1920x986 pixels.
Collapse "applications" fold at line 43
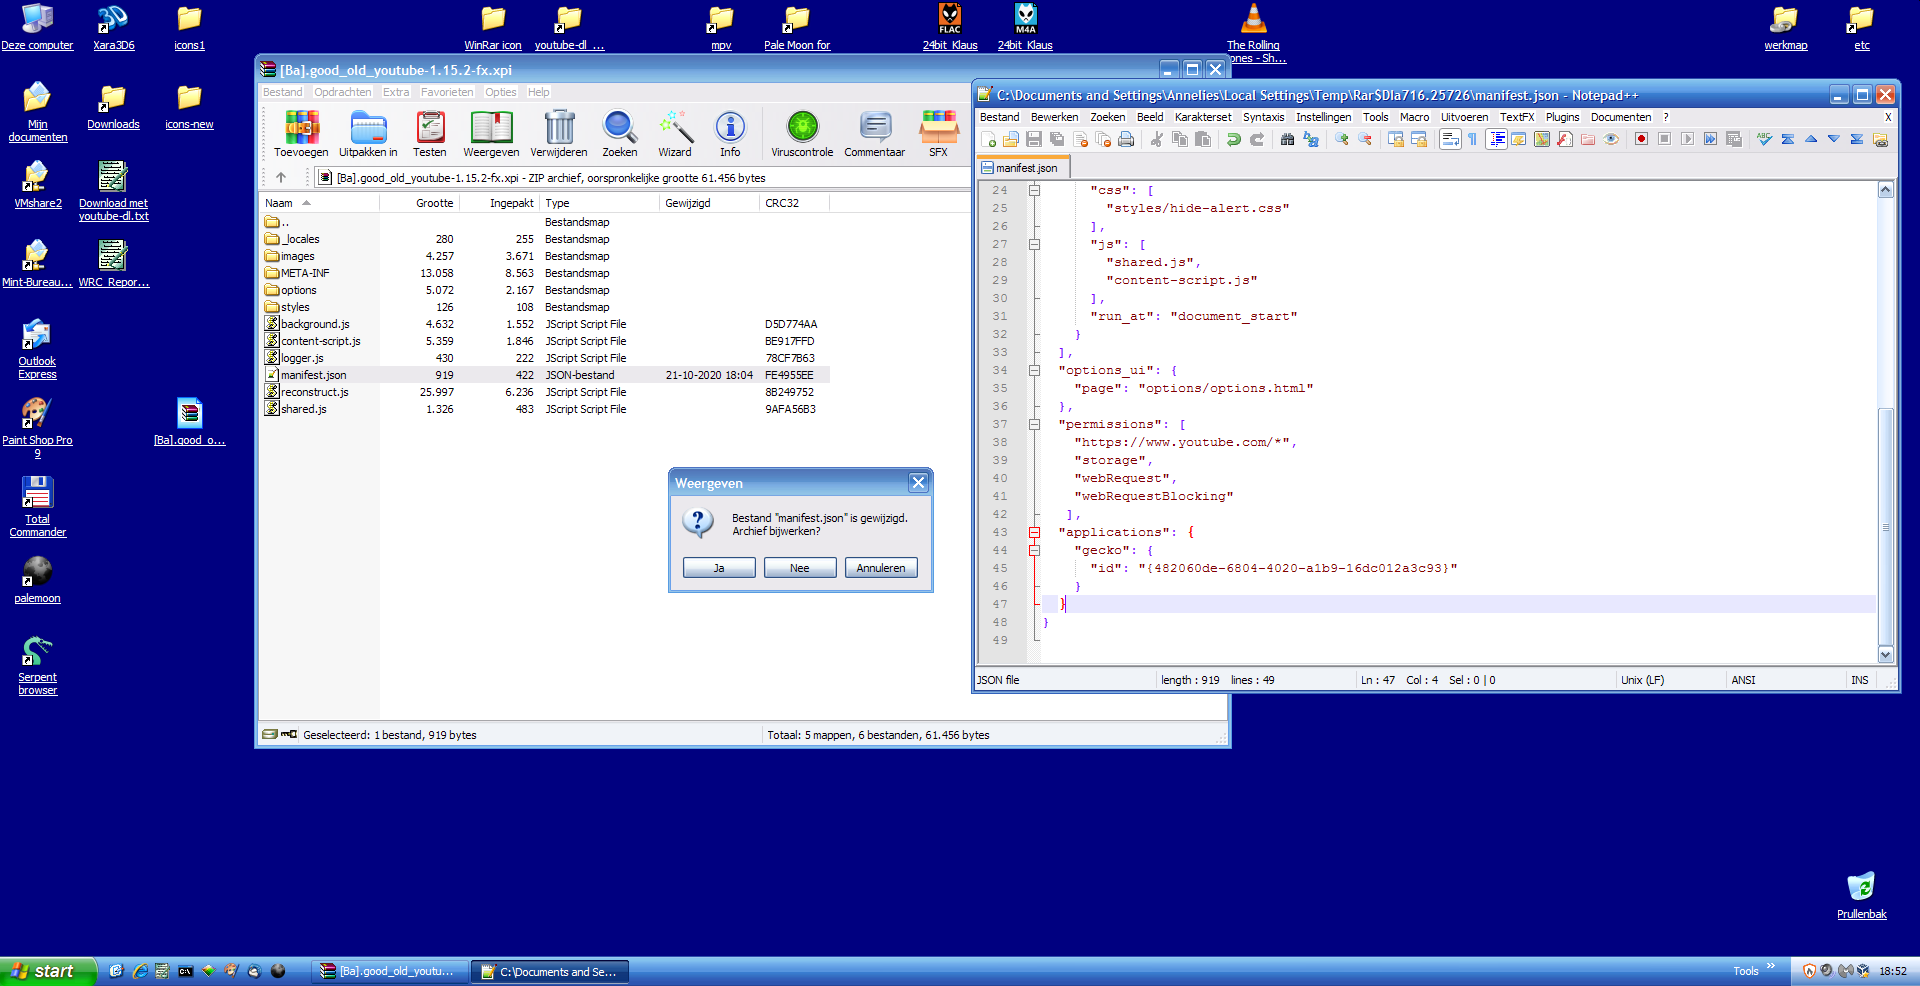coord(1035,532)
